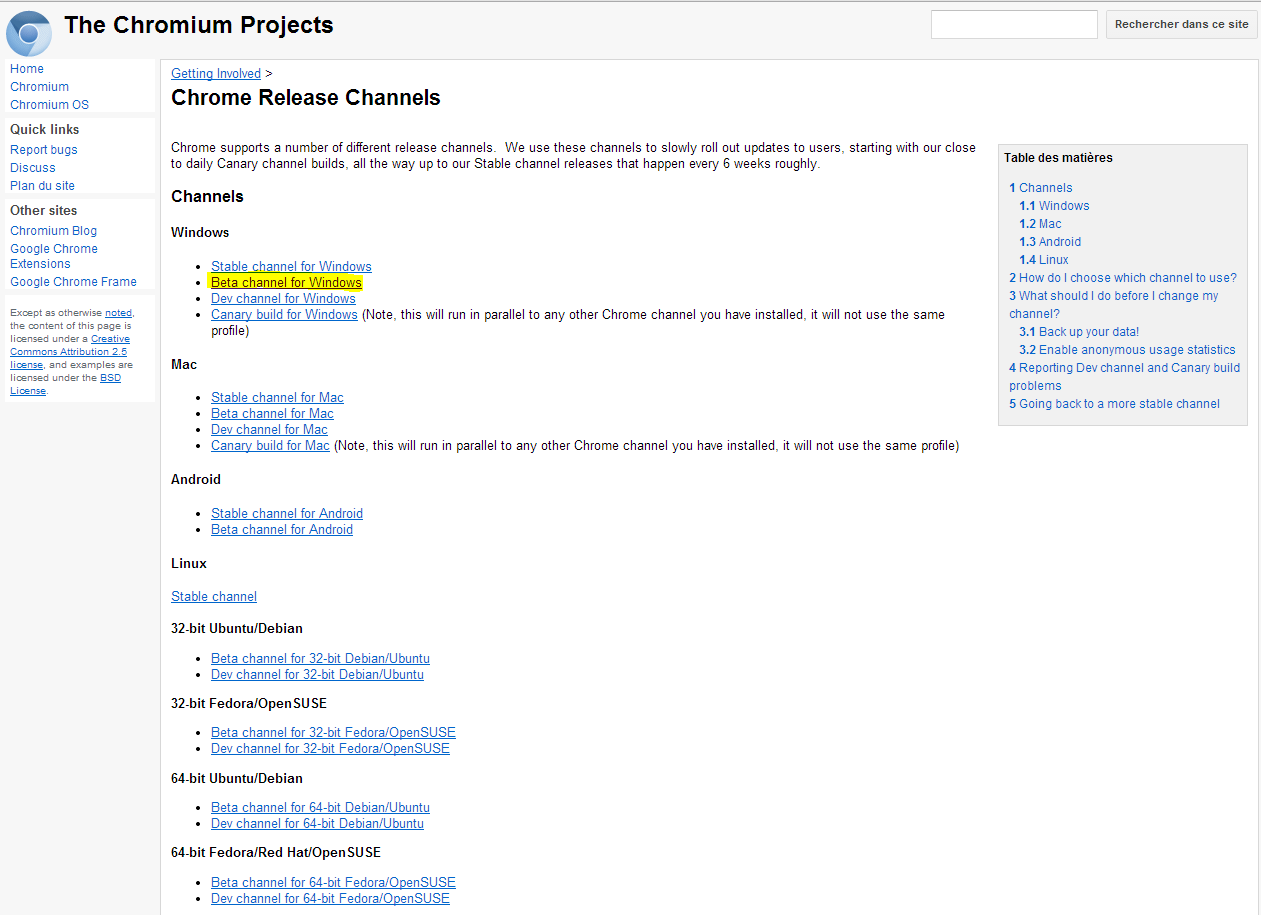Click the 'noted' link in footer text
The width and height of the screenshot is (1261, 915).
coord(118,313)
